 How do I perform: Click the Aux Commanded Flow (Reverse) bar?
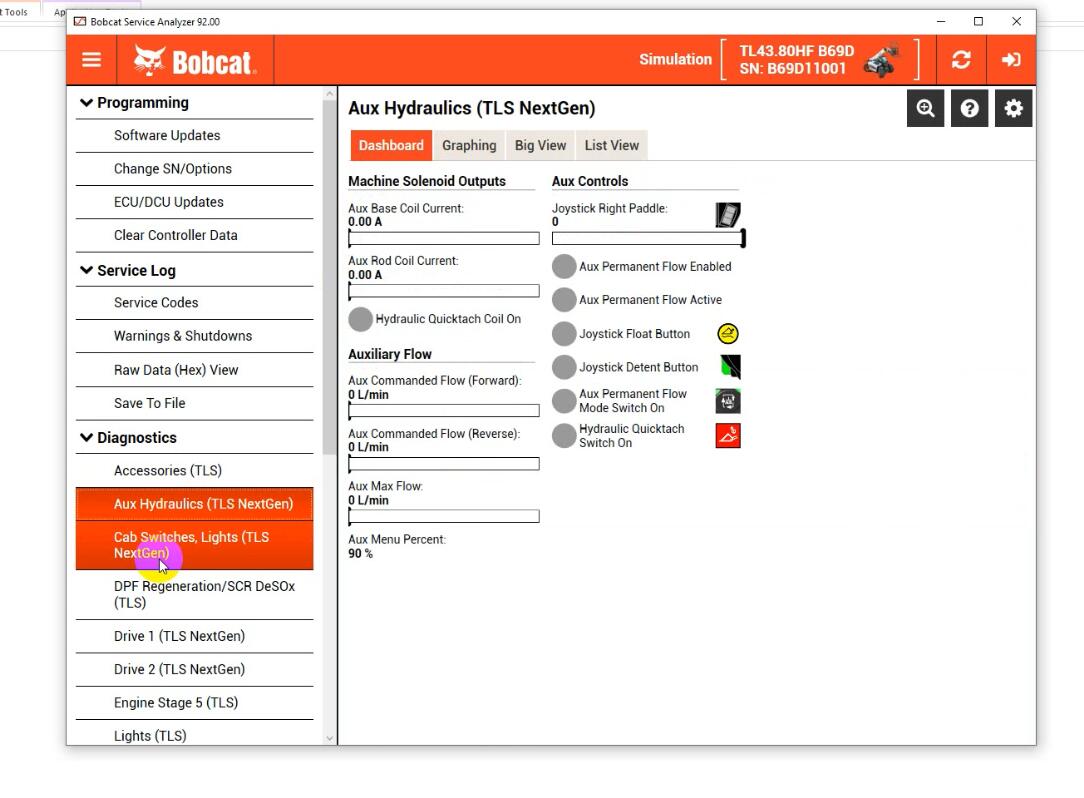click(444, 464)
